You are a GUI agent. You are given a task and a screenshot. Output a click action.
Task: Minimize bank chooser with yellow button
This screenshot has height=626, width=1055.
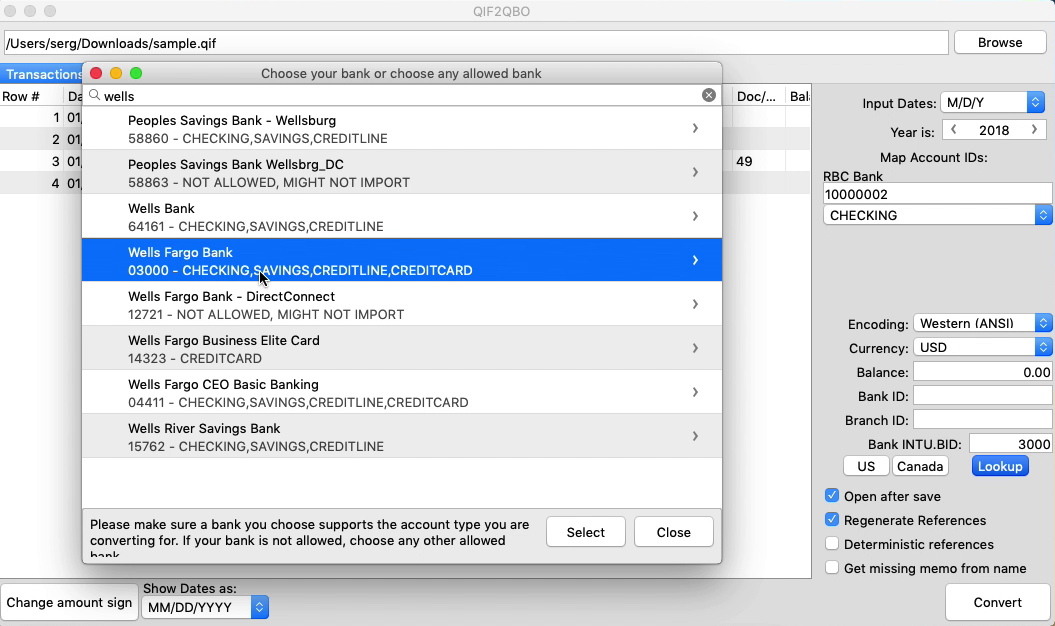click(x=116, y=73)
